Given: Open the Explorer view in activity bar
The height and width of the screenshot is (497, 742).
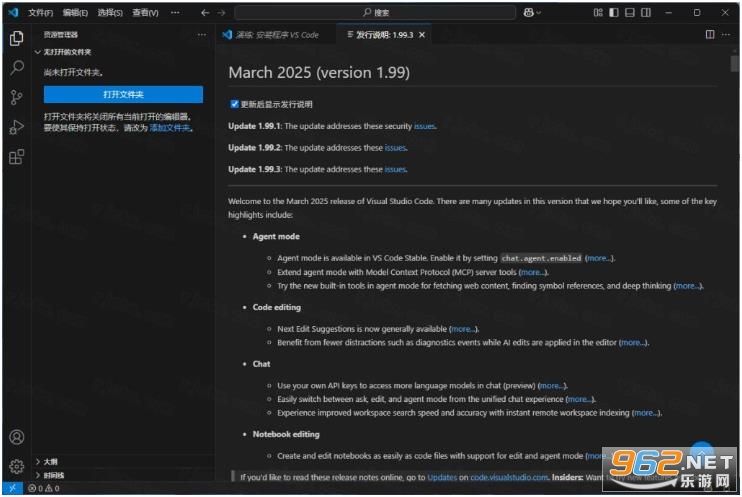Looking at the screenshot, I should pos(17,38).
